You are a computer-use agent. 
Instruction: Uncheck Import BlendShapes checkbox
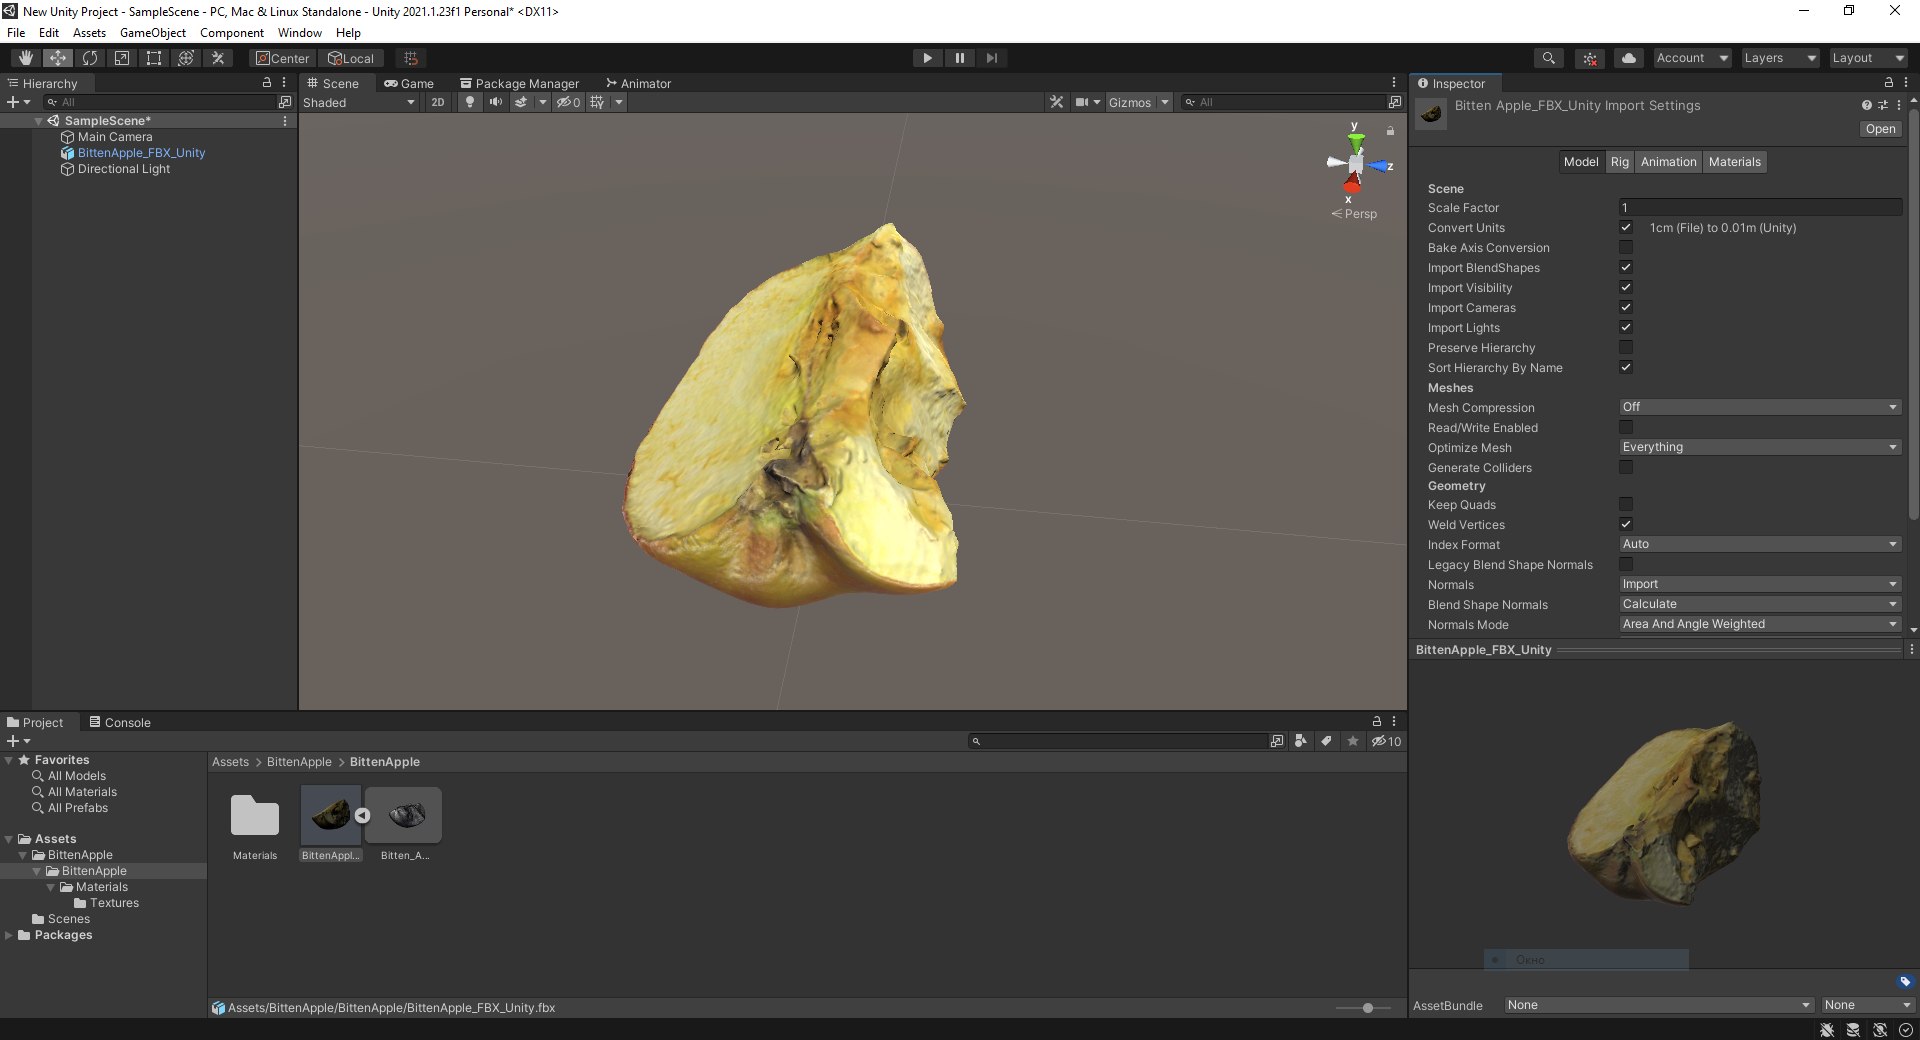coord(1626,267)
